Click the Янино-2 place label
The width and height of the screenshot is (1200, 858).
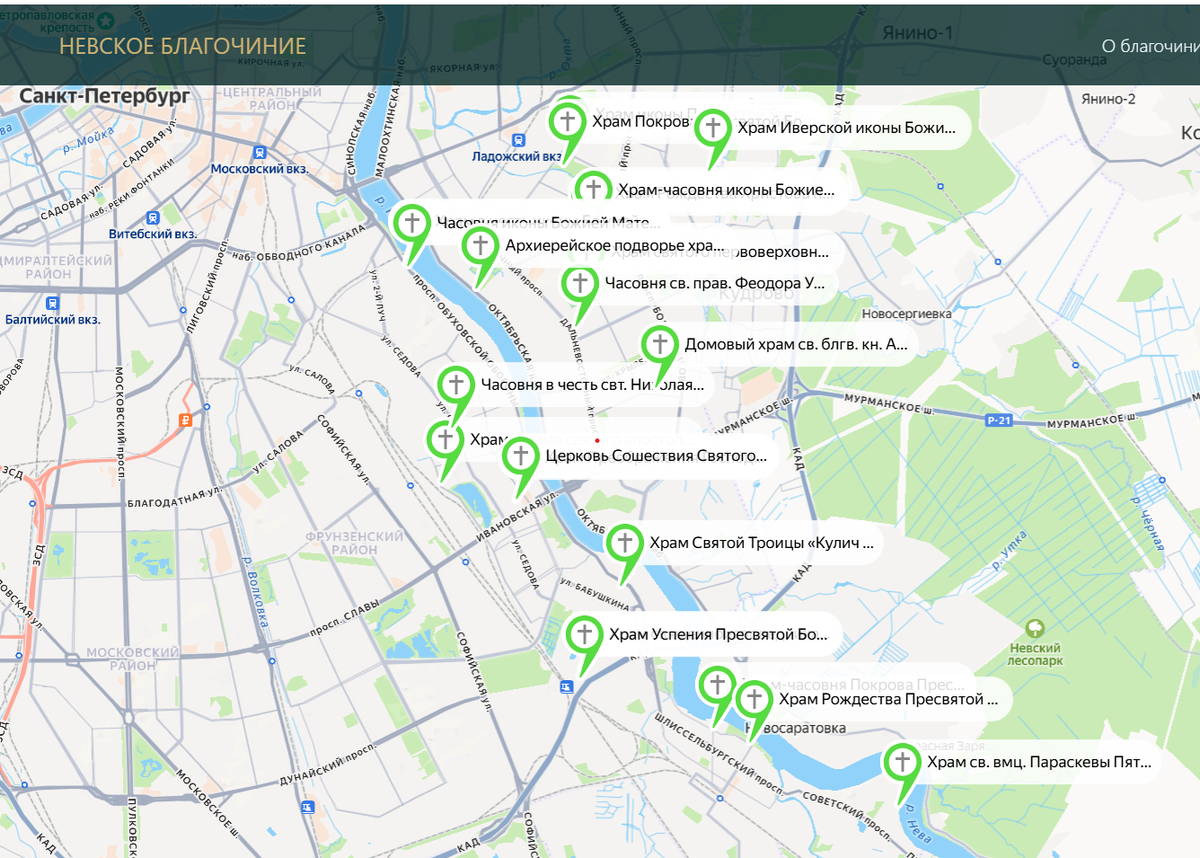(1108, 99)
